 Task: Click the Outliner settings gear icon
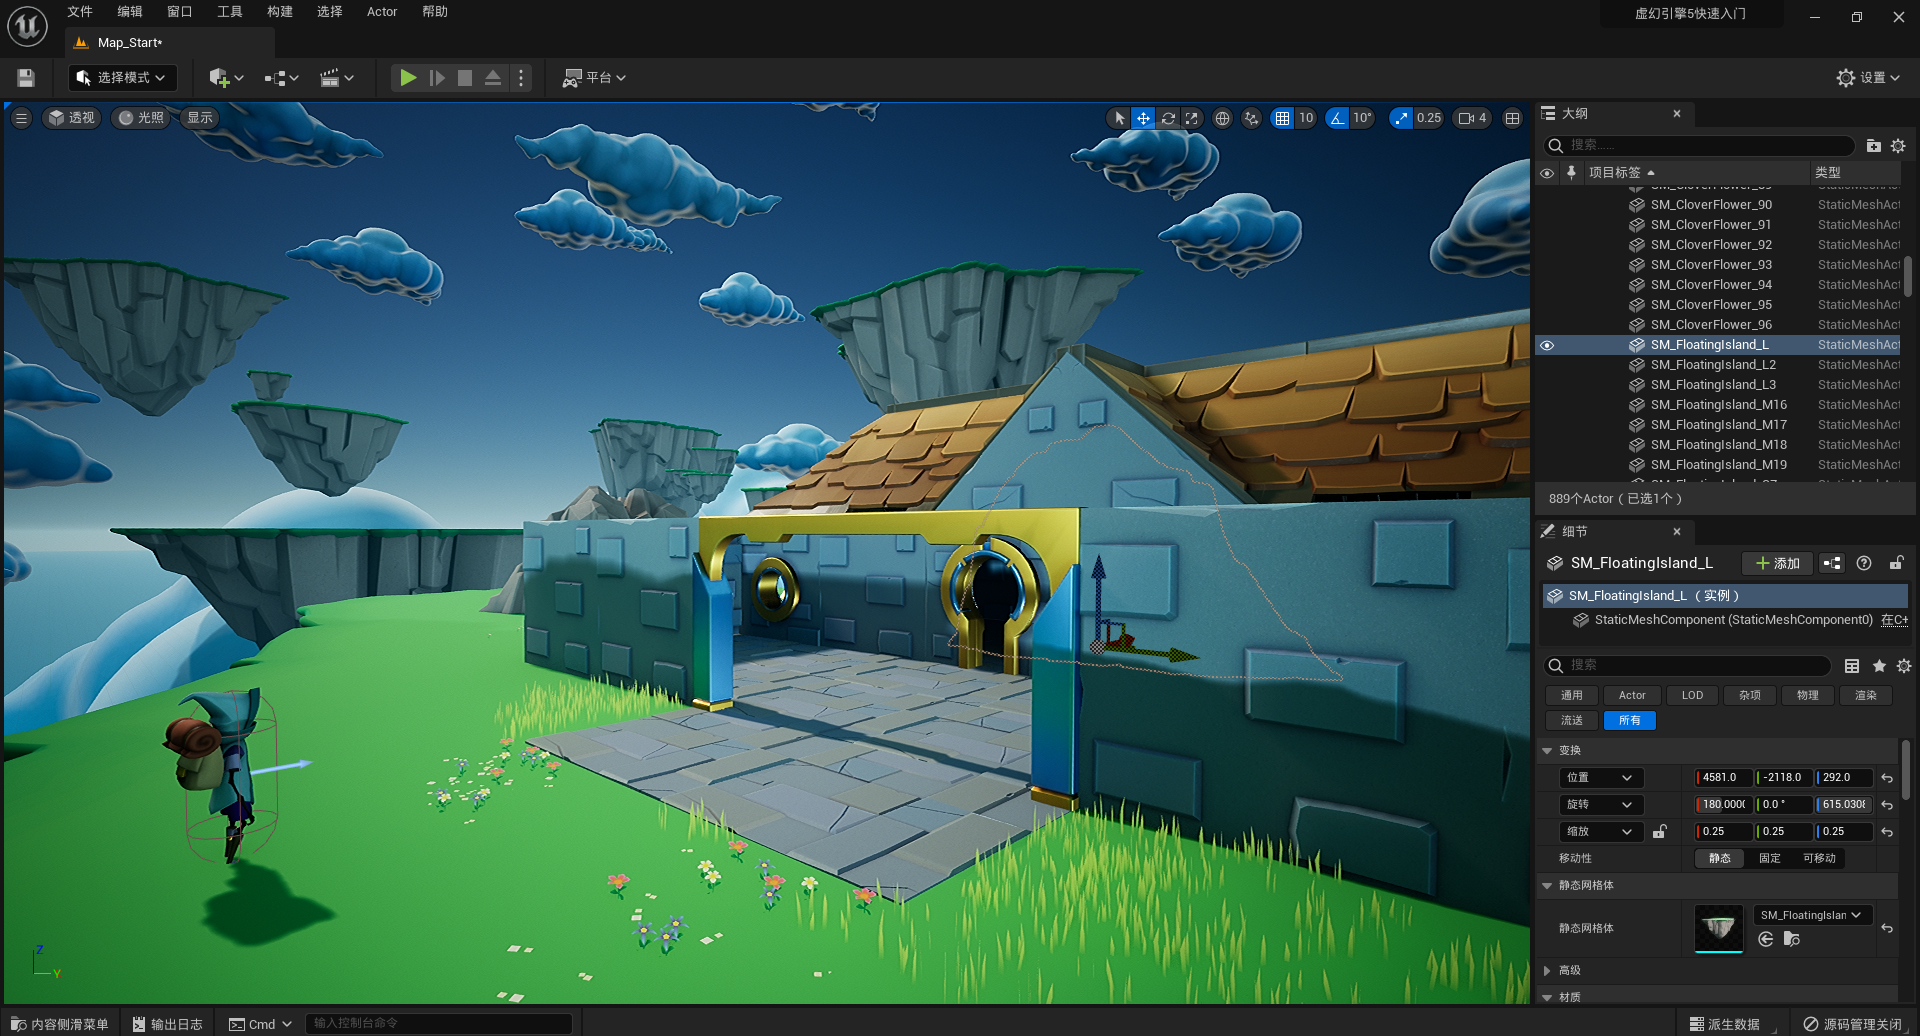coord(1898,146)
